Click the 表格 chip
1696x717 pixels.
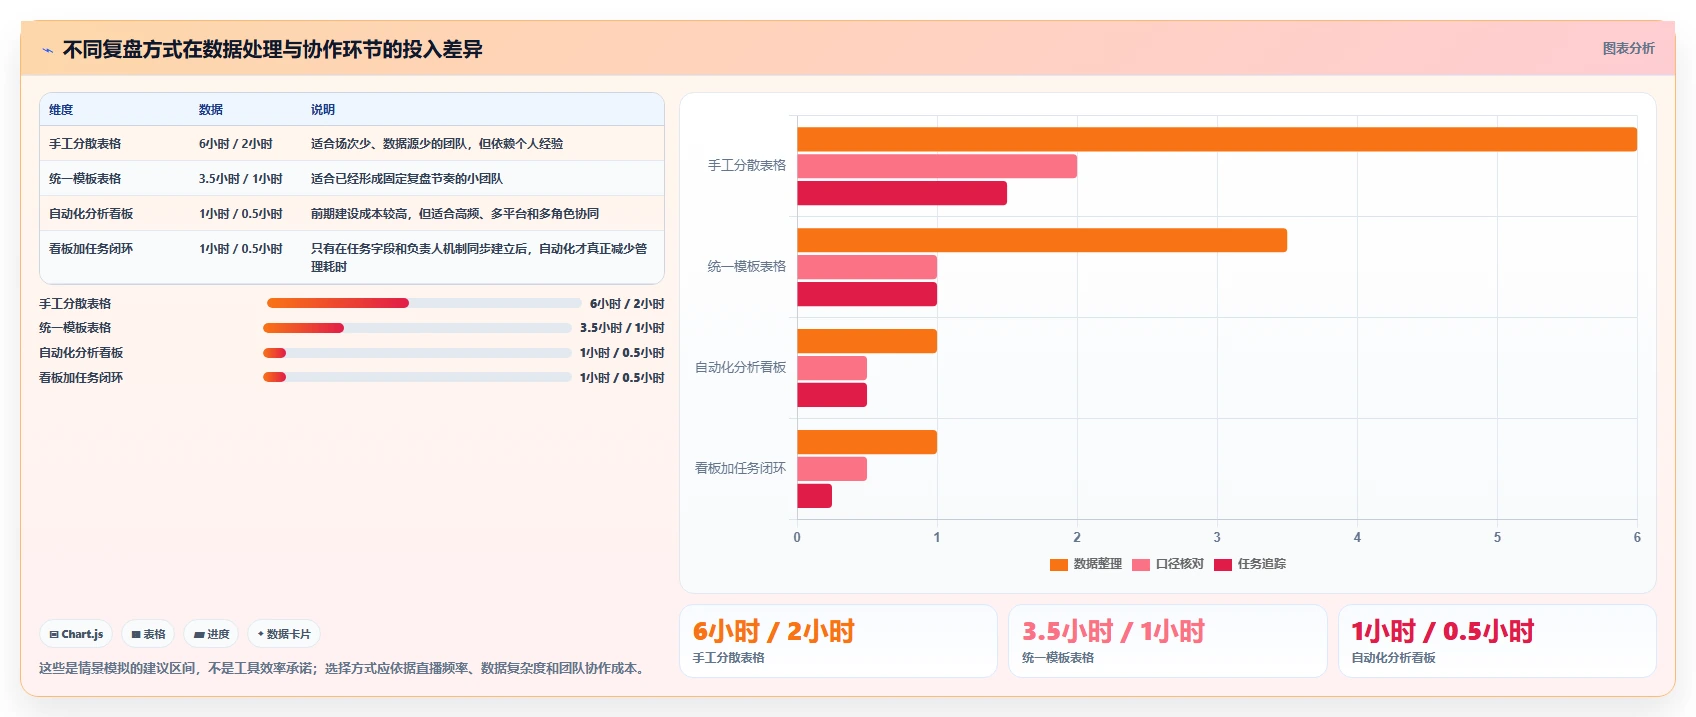148,634
